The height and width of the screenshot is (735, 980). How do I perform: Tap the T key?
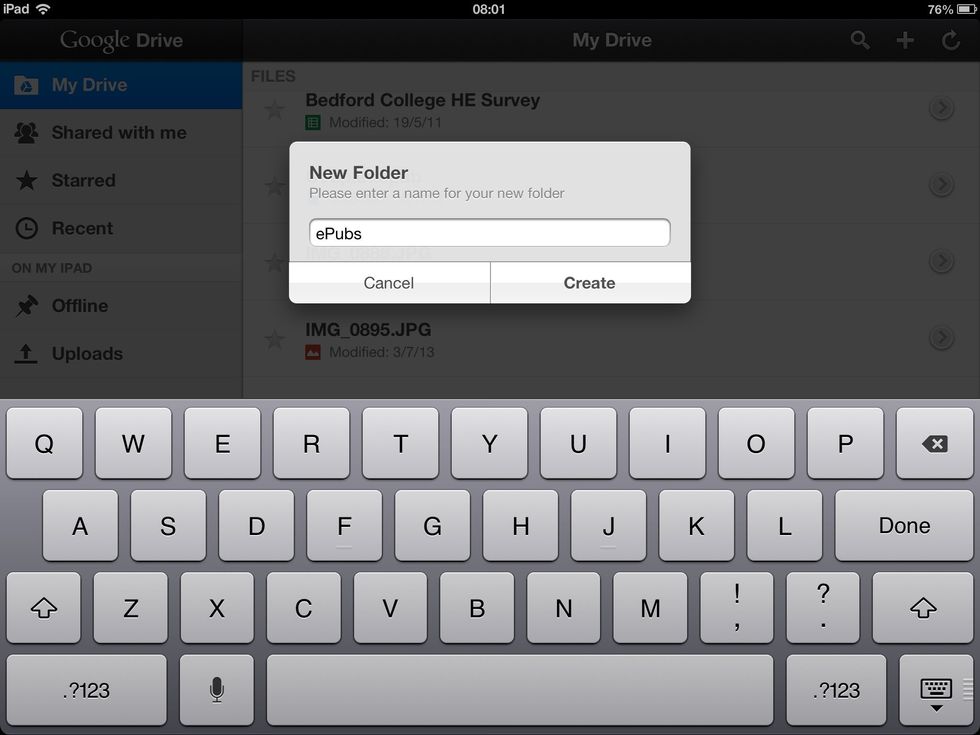pyautogui.click(x=401, y=444)
